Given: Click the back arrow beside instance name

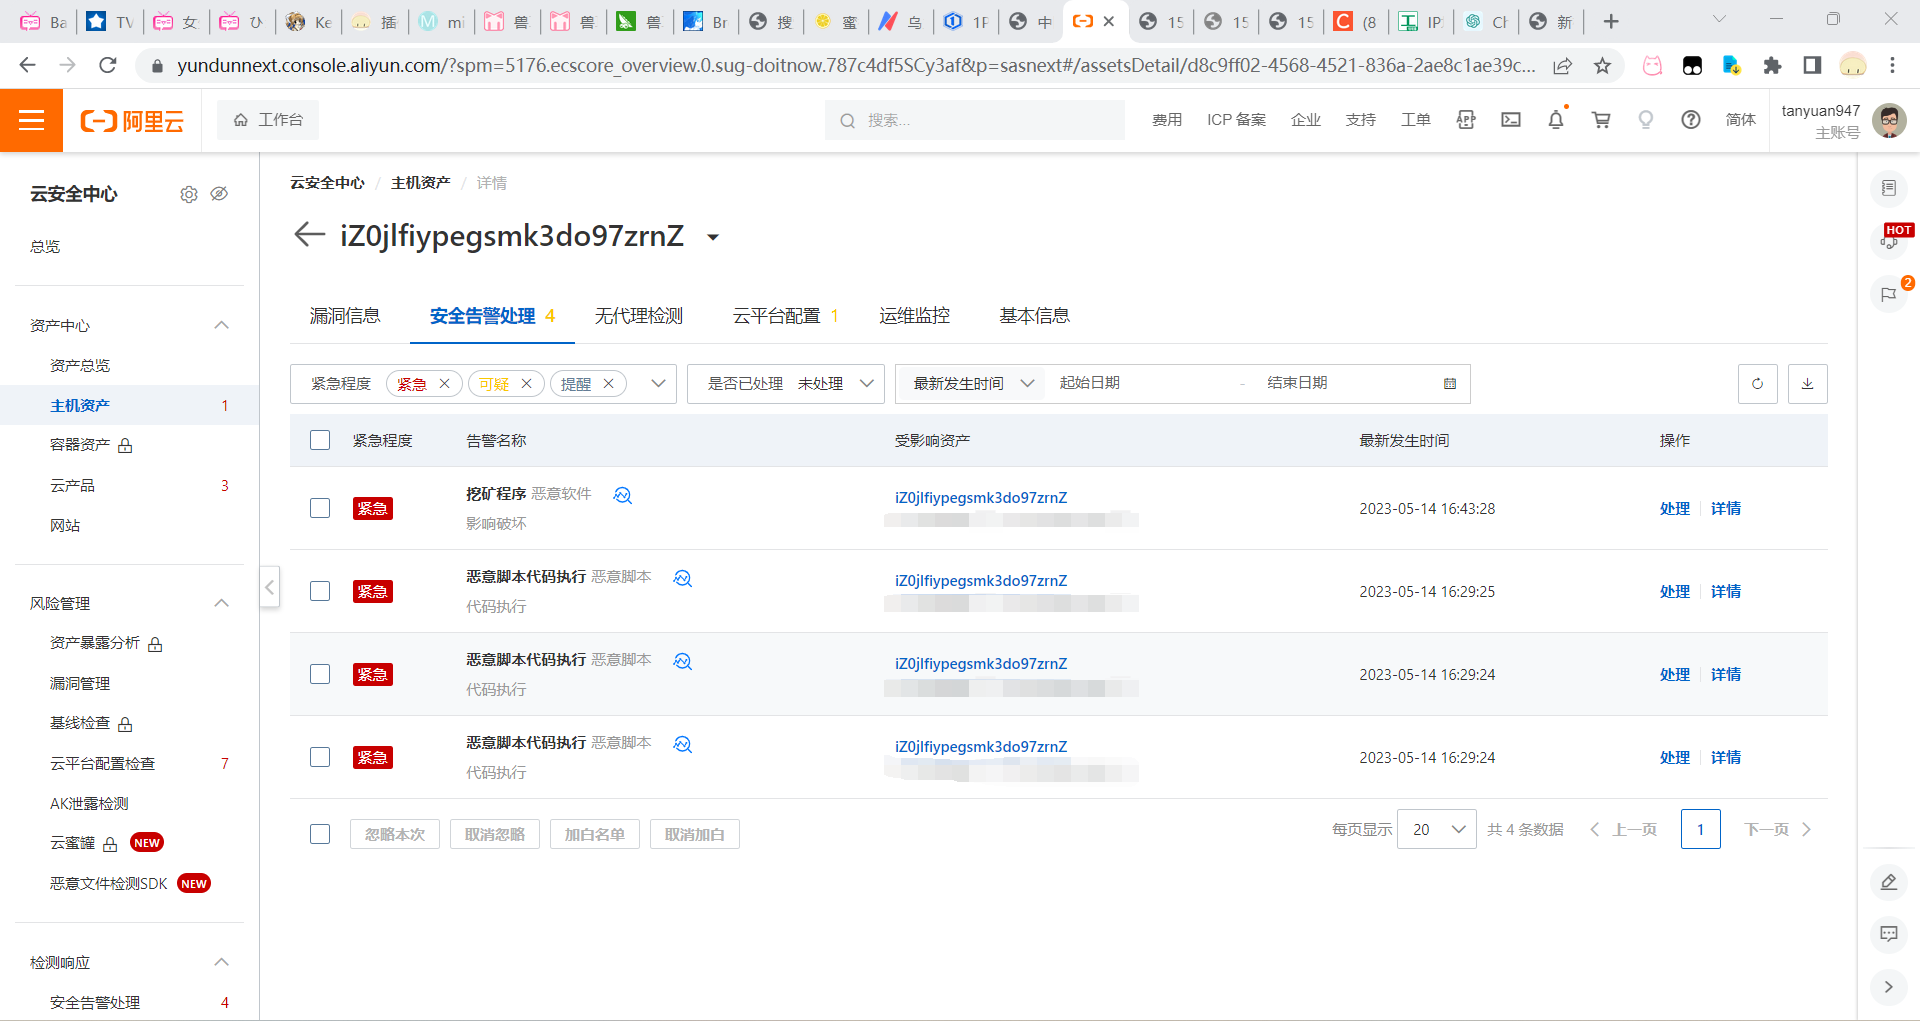Looking at the screenshot, I should [x=309, y=235].
